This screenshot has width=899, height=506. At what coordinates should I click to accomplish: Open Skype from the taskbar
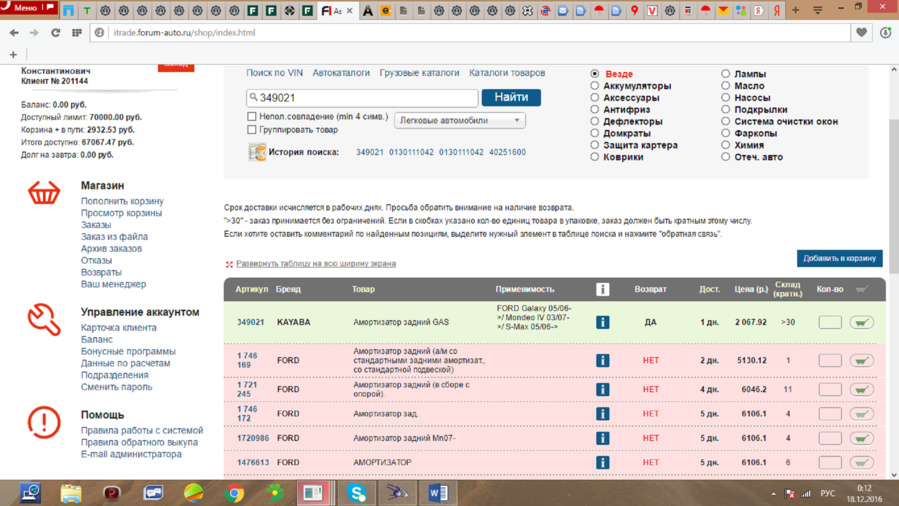pyautogui.click(x=357, y=493)
